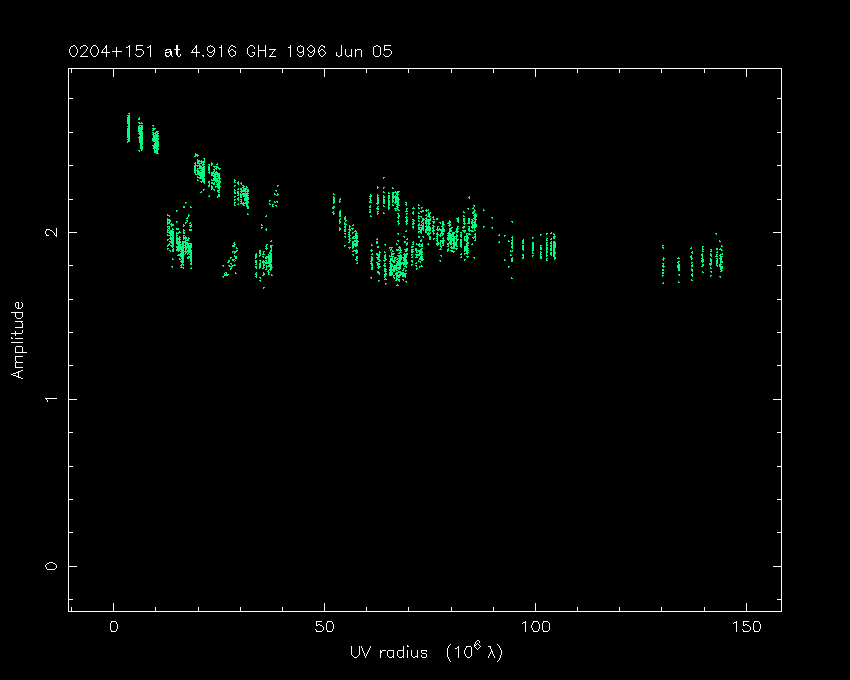The image size is (850, 680).
Task: Select the upper data cluster near UV radius 65
Action: (384, 203)
